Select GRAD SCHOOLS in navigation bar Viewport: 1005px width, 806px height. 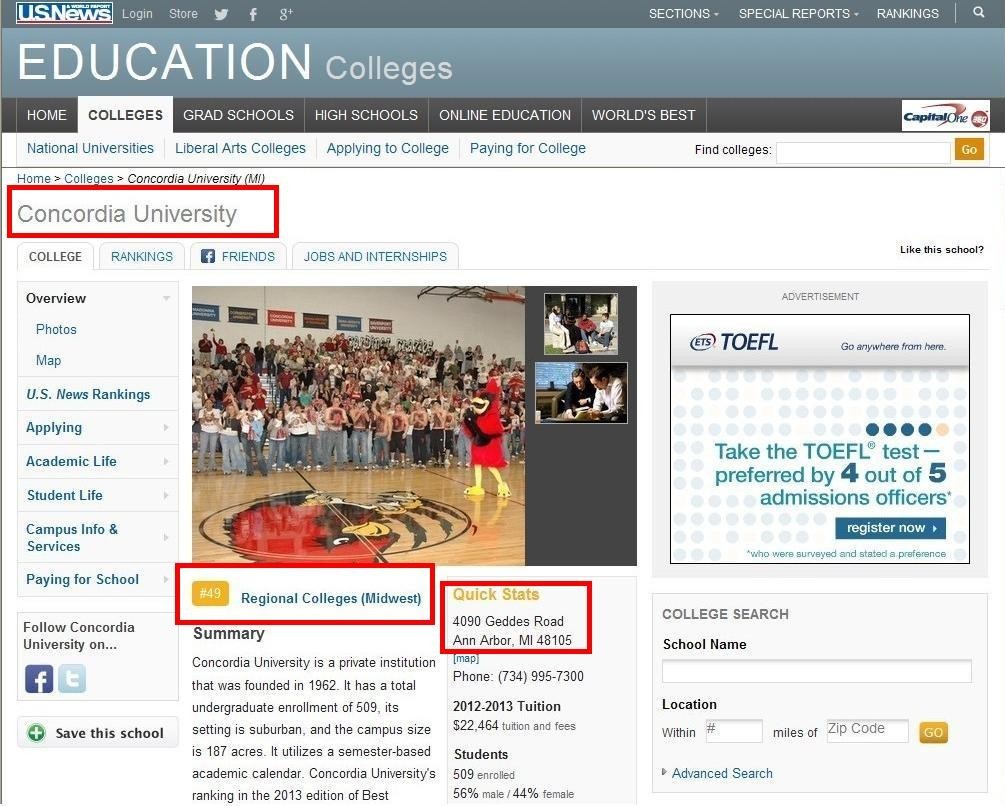click(x=238, y=115)
